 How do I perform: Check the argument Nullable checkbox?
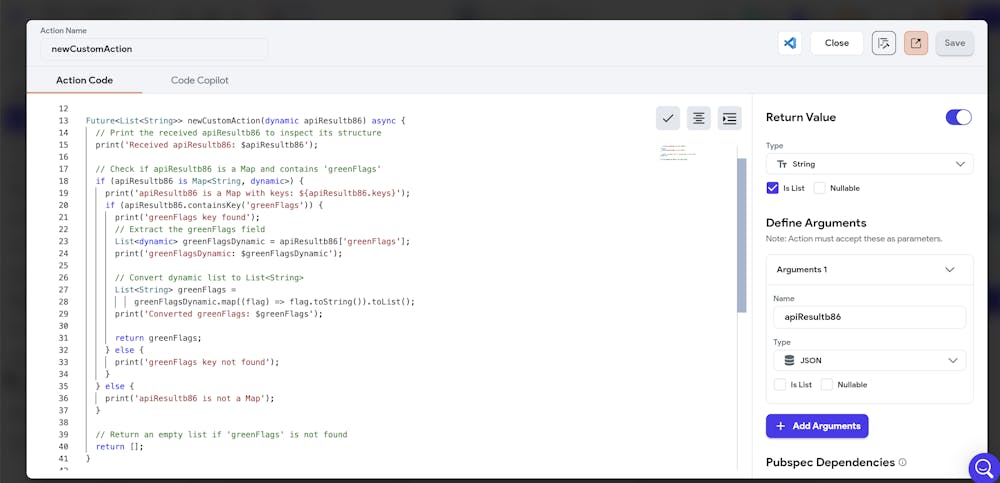827,384
